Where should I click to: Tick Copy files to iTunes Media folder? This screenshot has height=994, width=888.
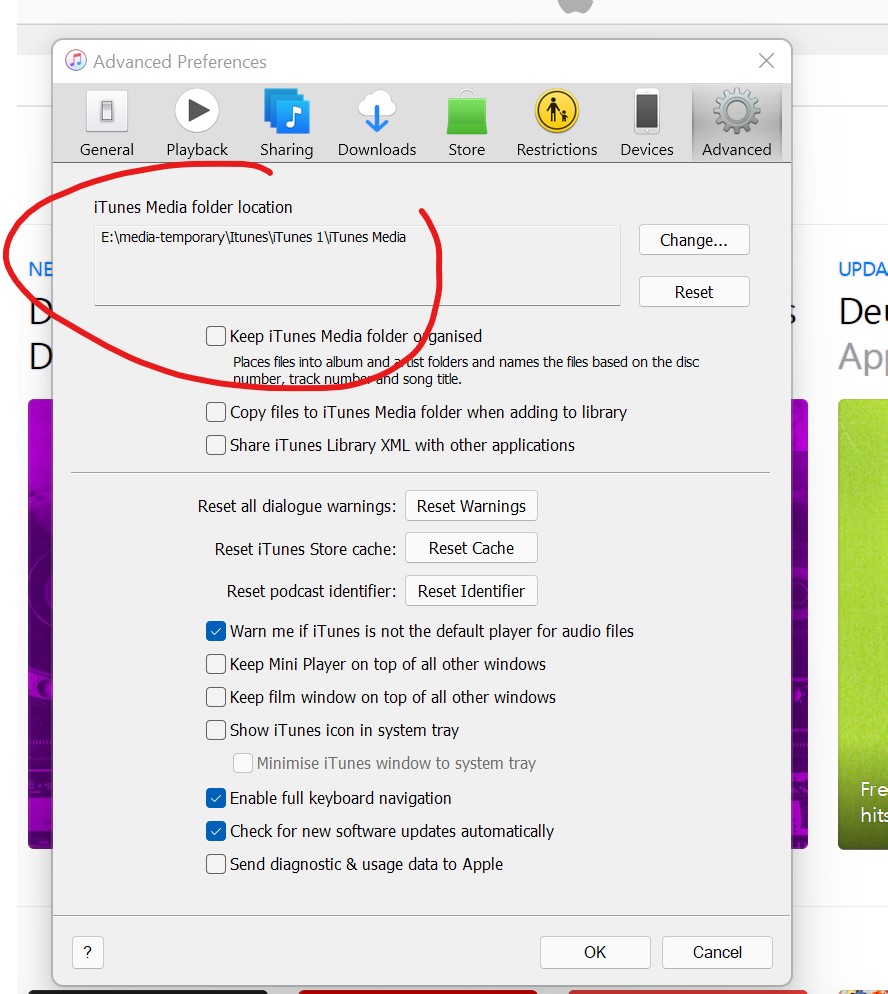(216, 412)
